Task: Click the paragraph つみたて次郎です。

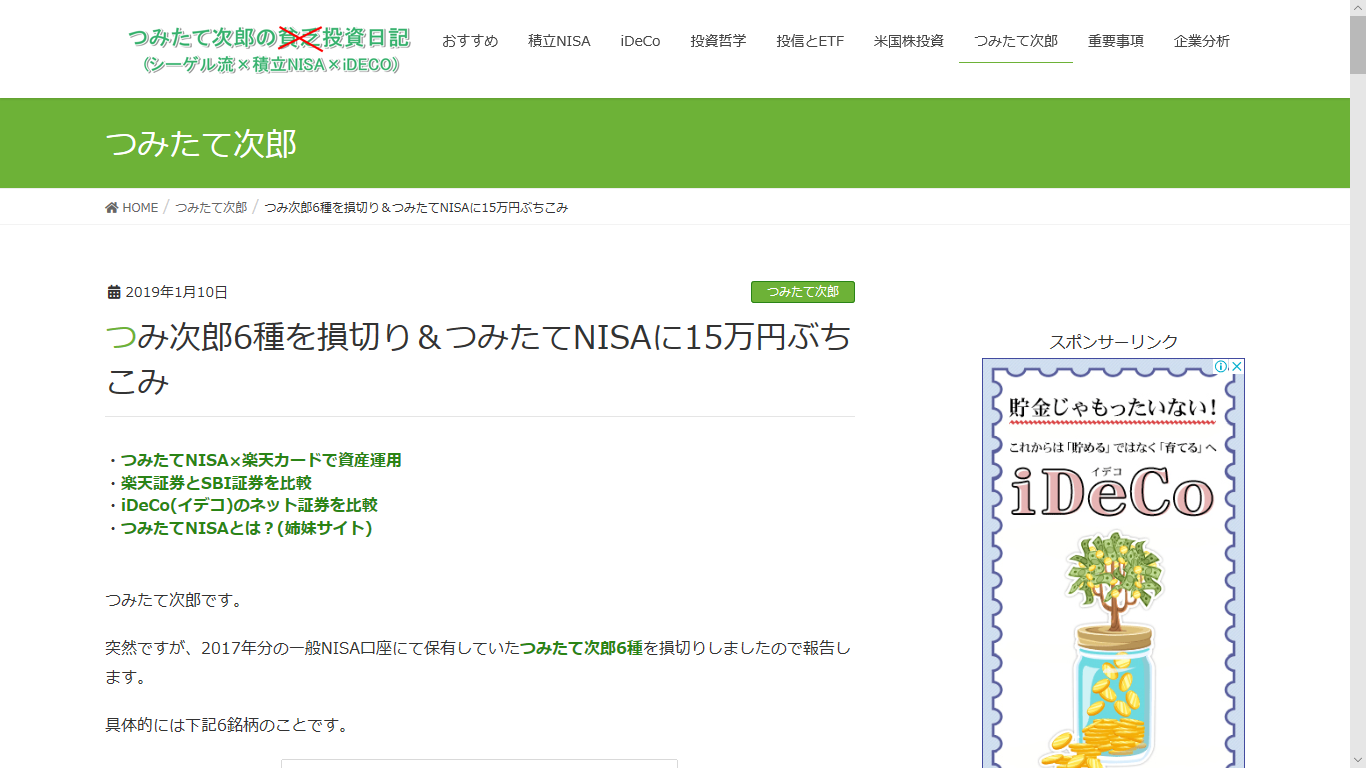Action: click(x=174, y=600)
